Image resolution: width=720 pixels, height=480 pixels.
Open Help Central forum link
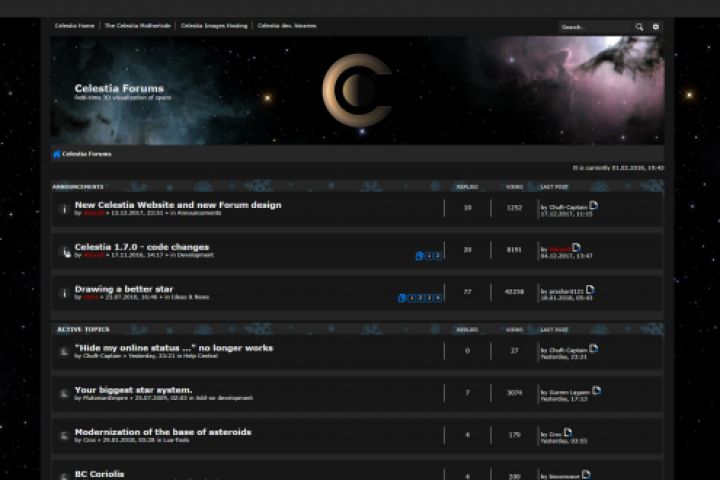pyautogui.click(x=200, y=356)
